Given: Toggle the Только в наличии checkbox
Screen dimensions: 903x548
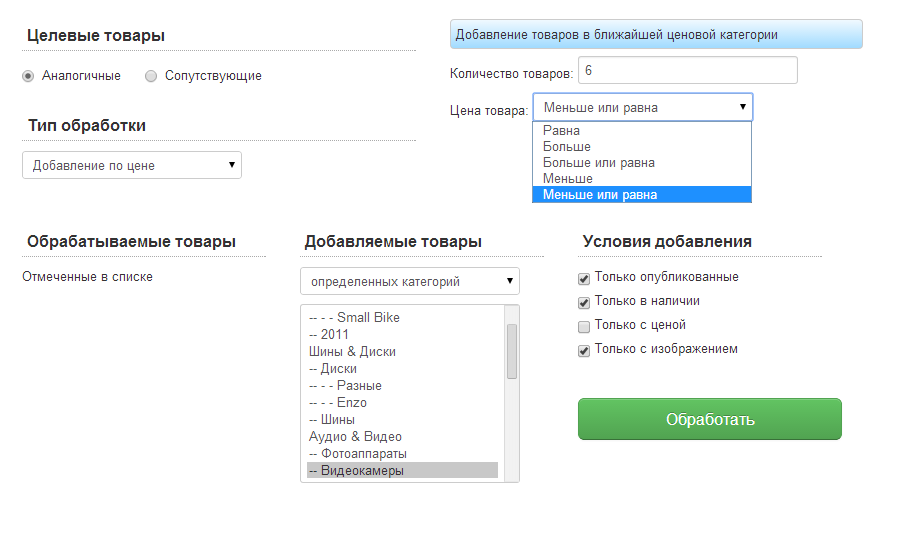Looking at the screenshot, I should 584,302.
